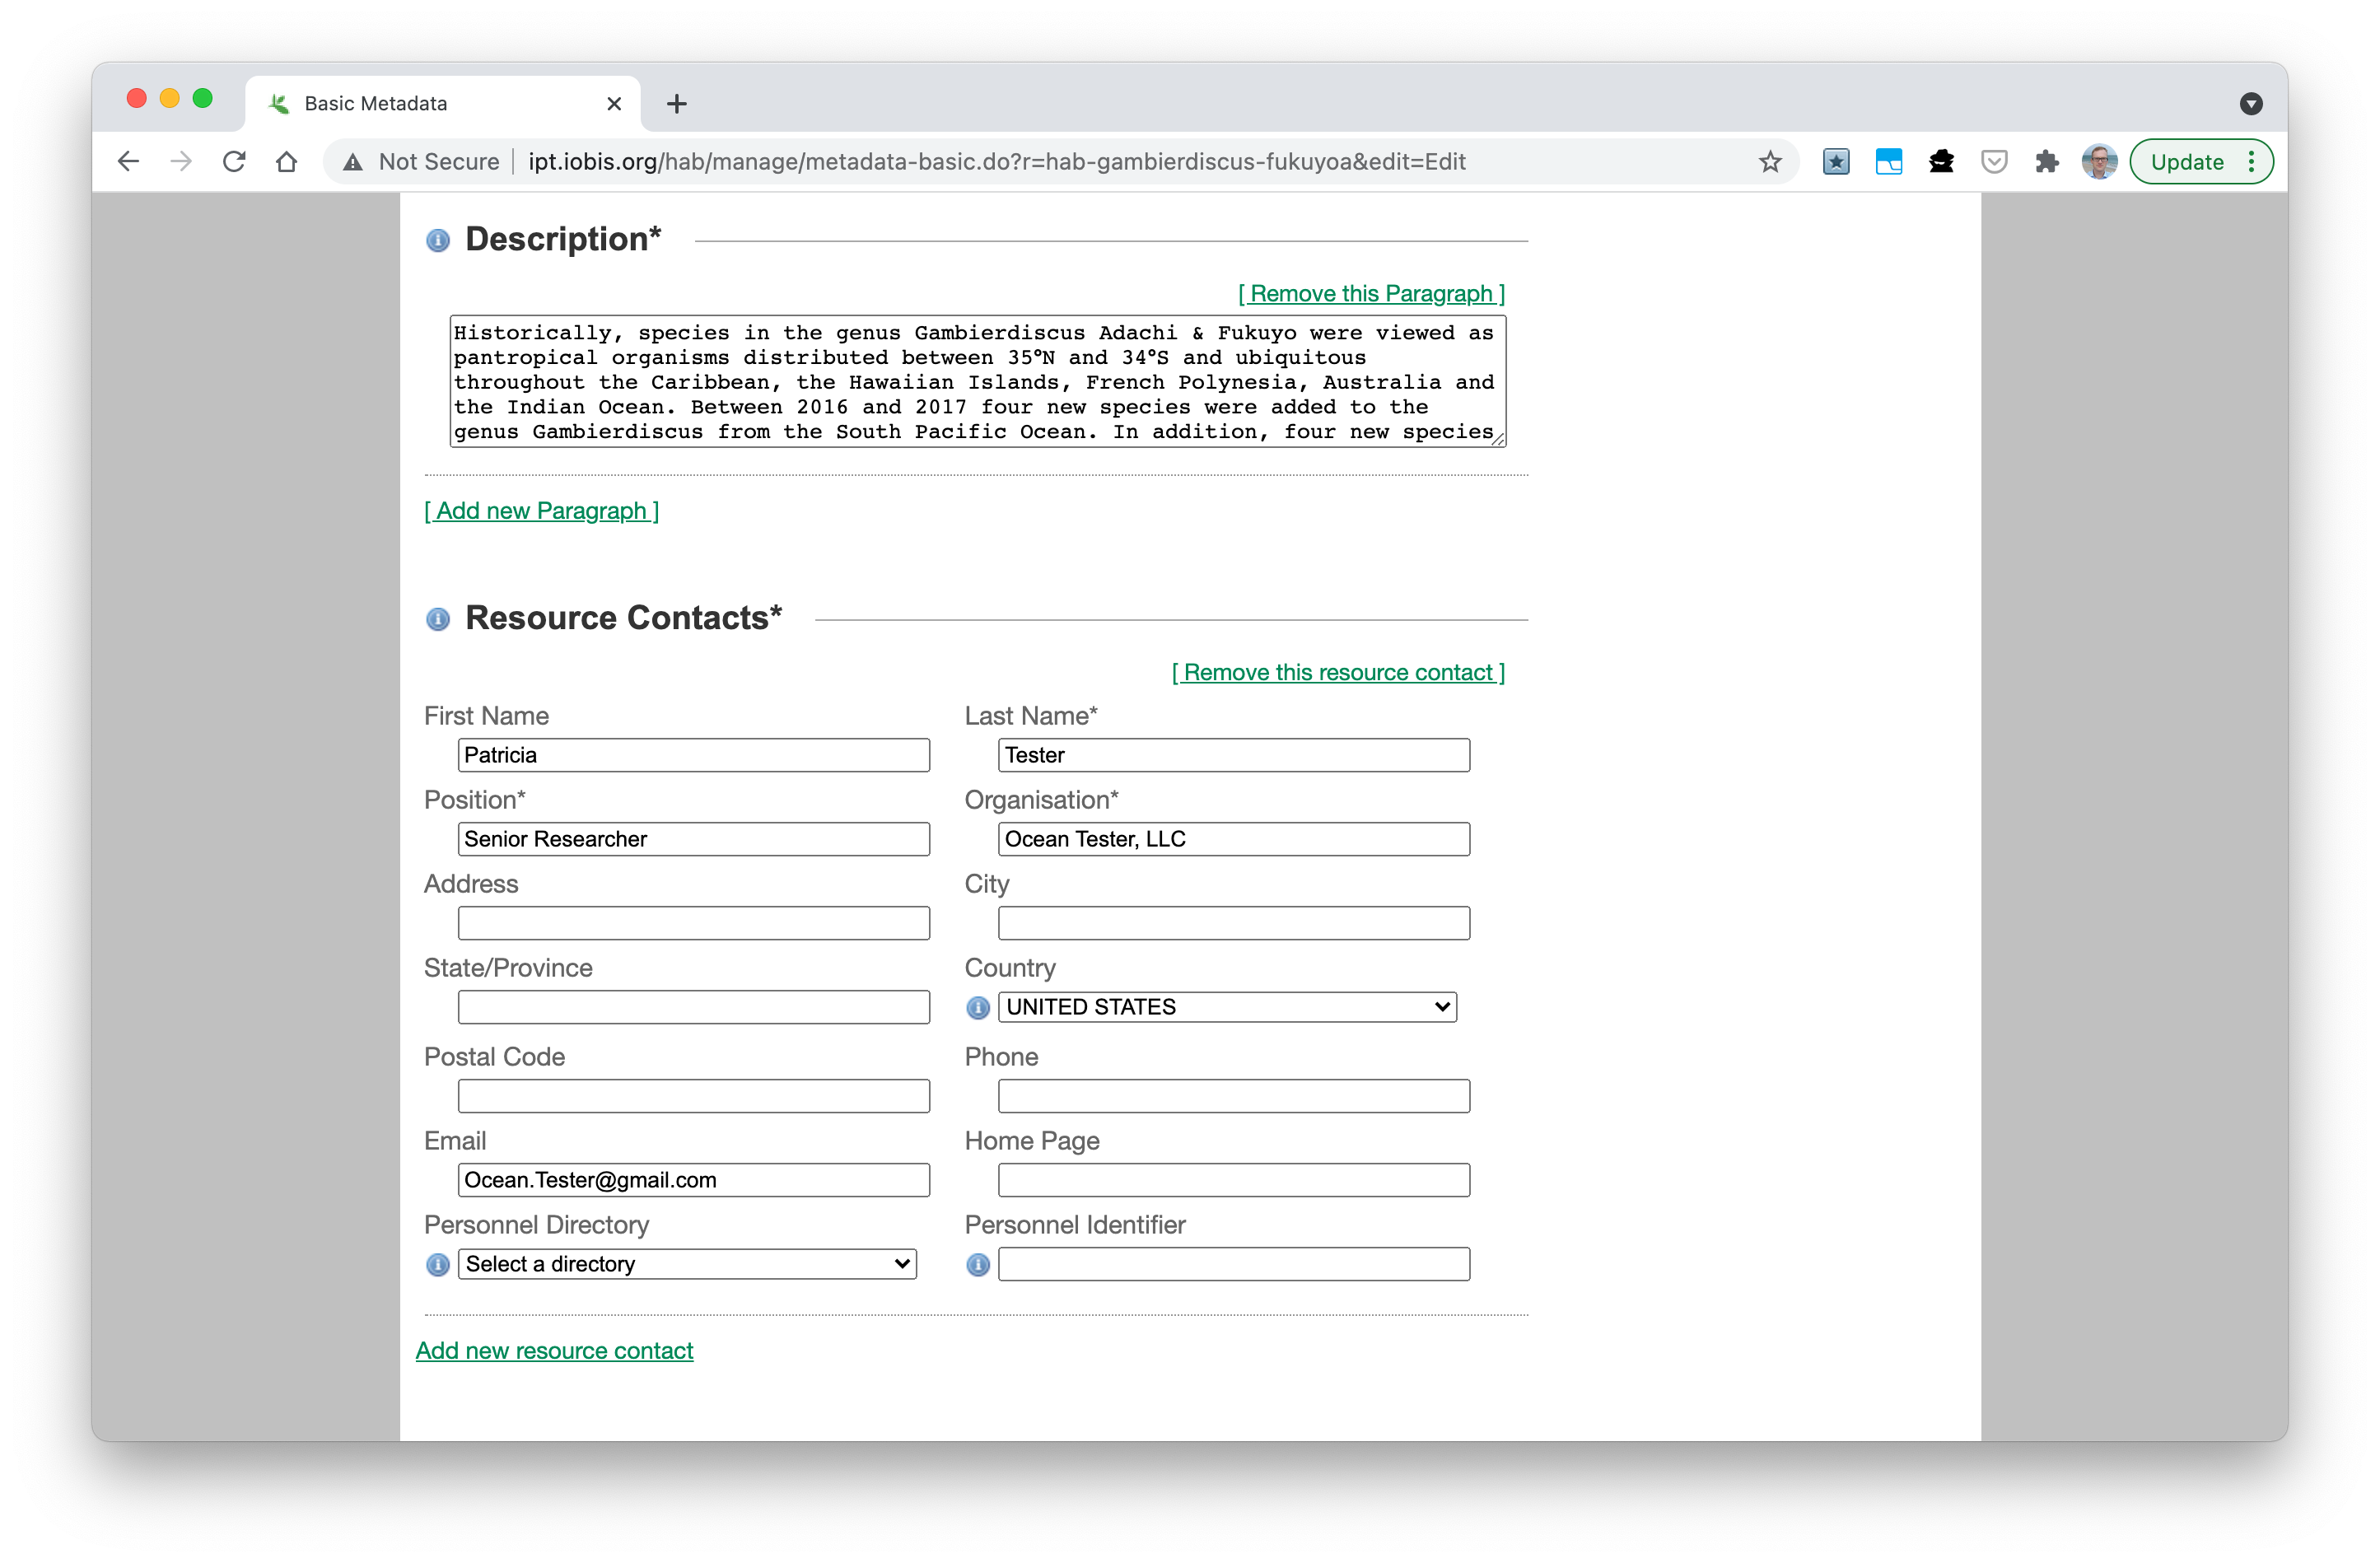Click the home icon in the toolbar

[x=286, y=161]
